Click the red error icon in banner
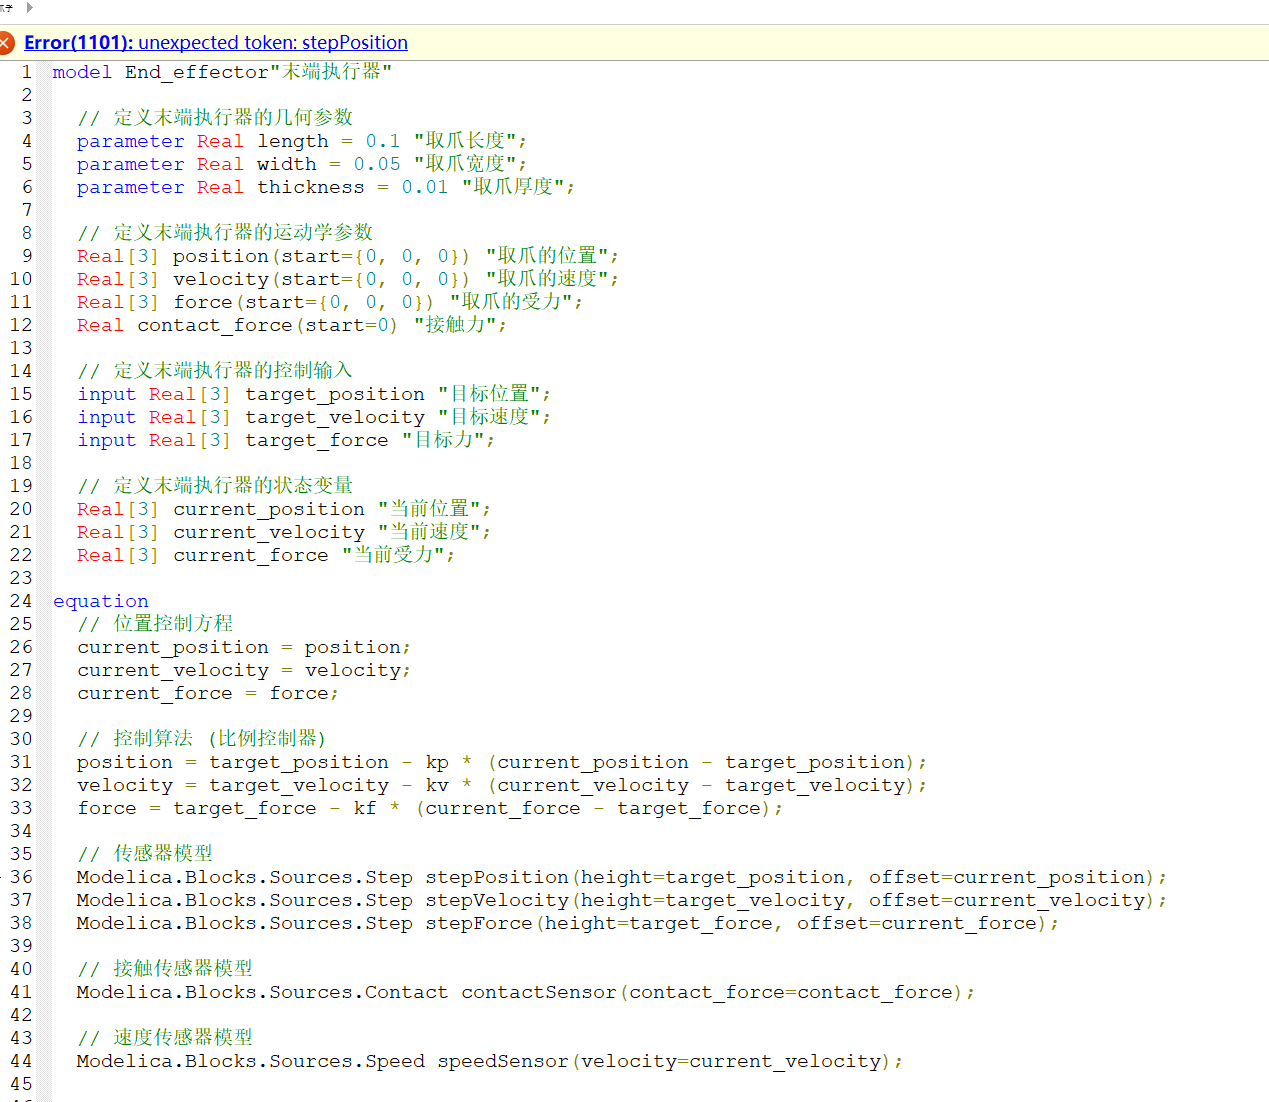Viewport: 1269px width, 1102px height. point(5,42)
